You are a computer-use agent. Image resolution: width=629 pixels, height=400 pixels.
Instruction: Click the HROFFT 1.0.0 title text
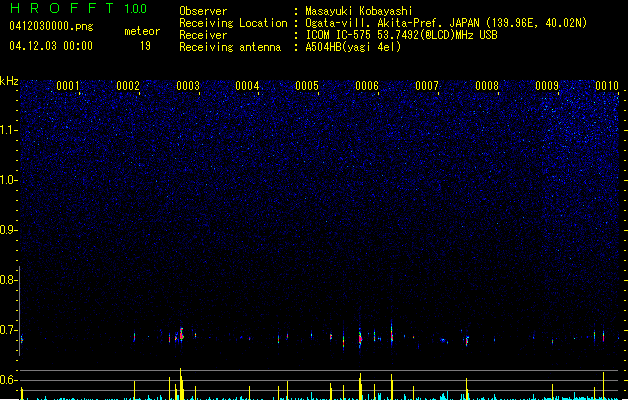point(79,8)
